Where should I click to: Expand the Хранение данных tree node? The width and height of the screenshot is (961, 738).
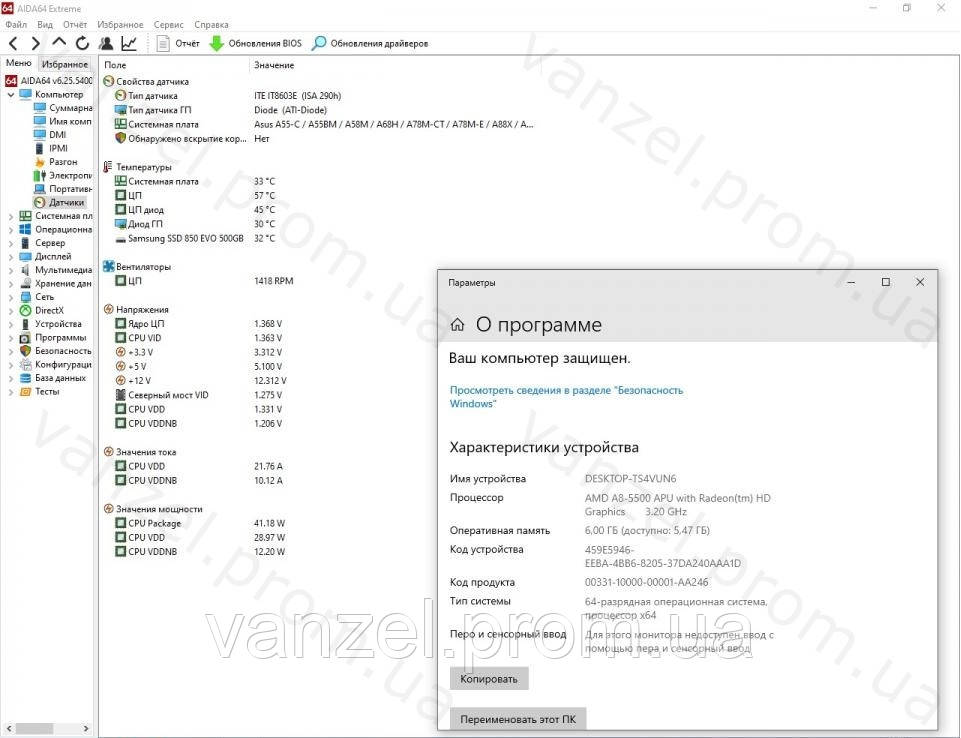click(10, 283)
